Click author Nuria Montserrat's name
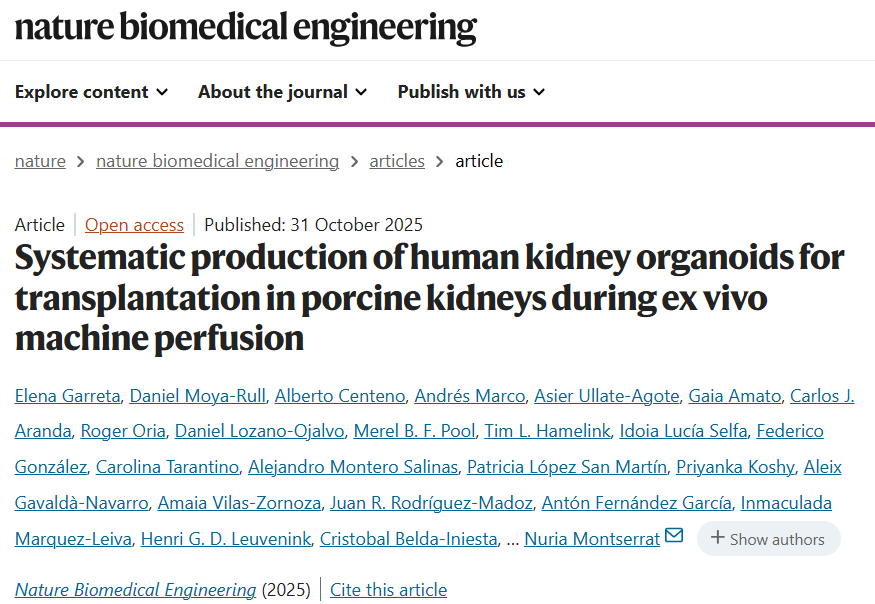The image size is (875, 604). click(x=592, y=539)
